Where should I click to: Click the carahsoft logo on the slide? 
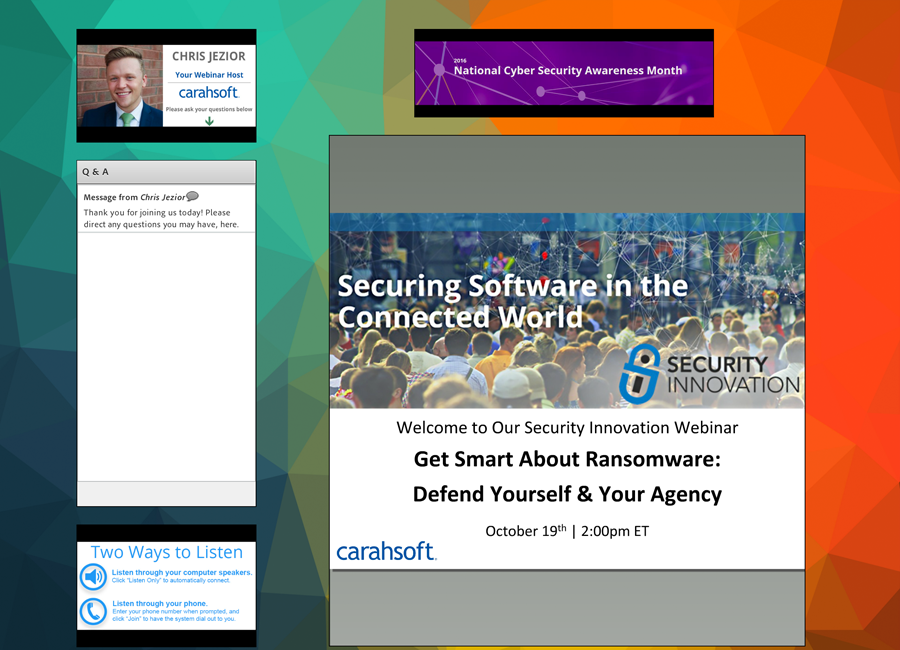click(386, 551)
